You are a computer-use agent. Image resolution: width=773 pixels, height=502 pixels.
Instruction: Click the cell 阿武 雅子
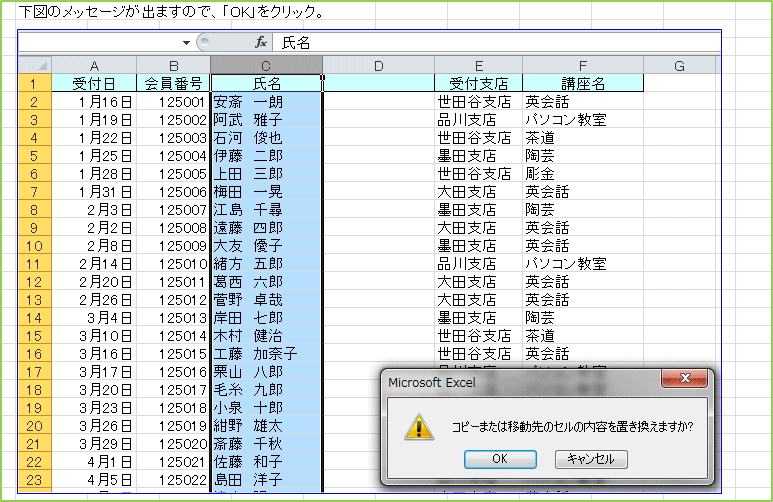[x=266, y=120]
